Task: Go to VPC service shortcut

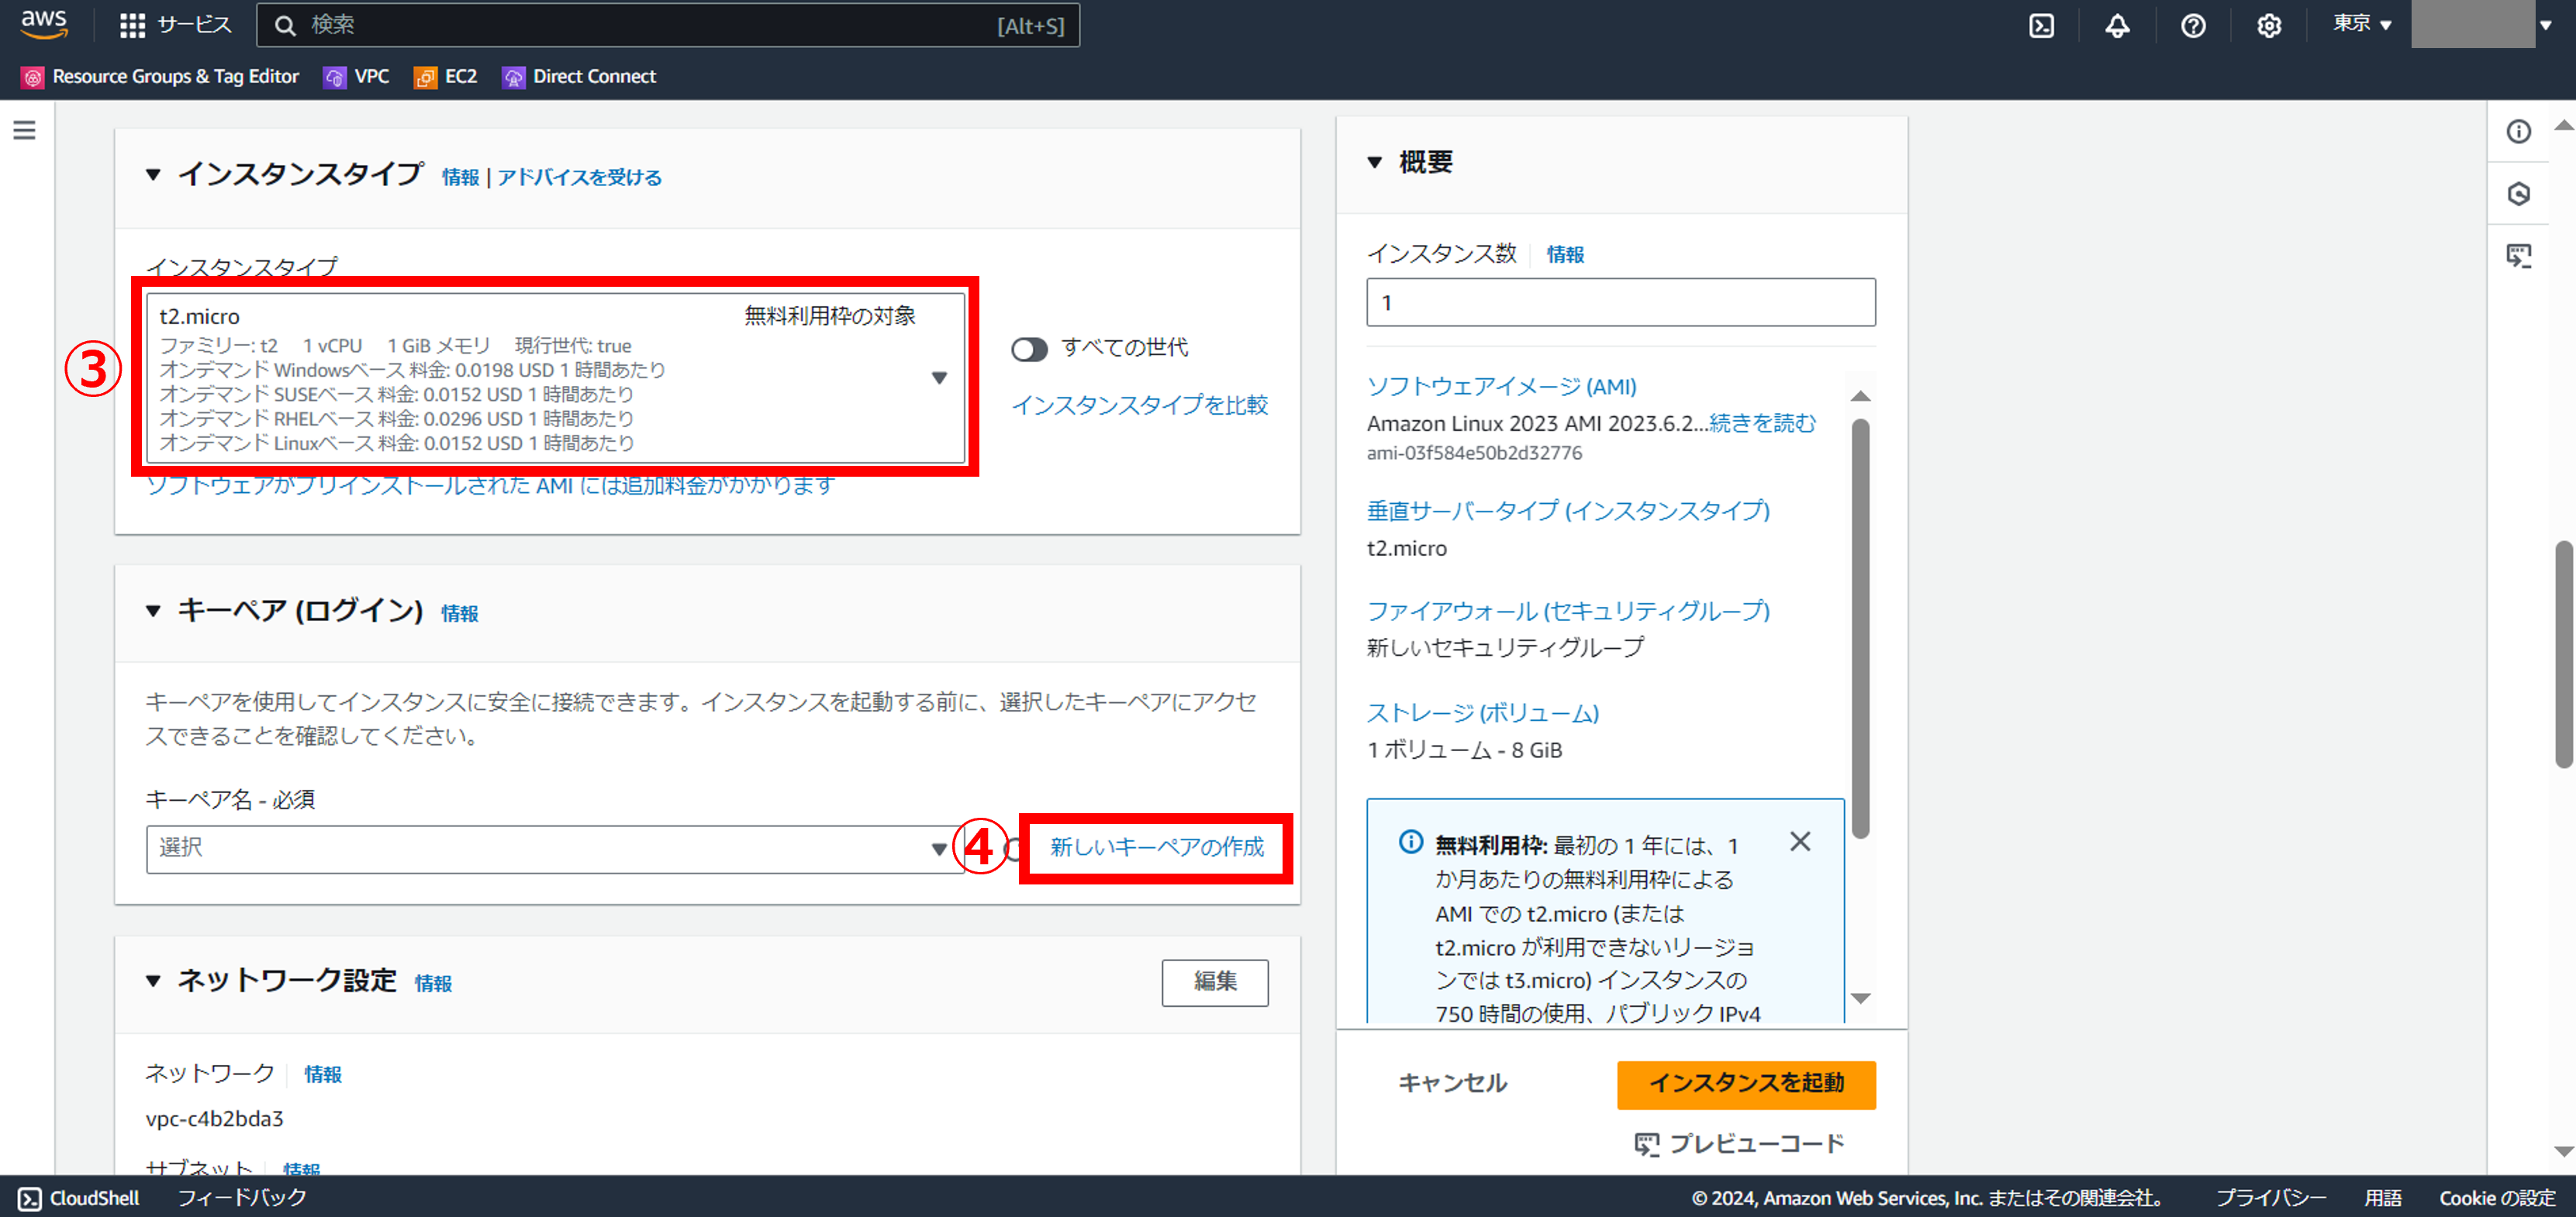Action: tap(356, 77)
